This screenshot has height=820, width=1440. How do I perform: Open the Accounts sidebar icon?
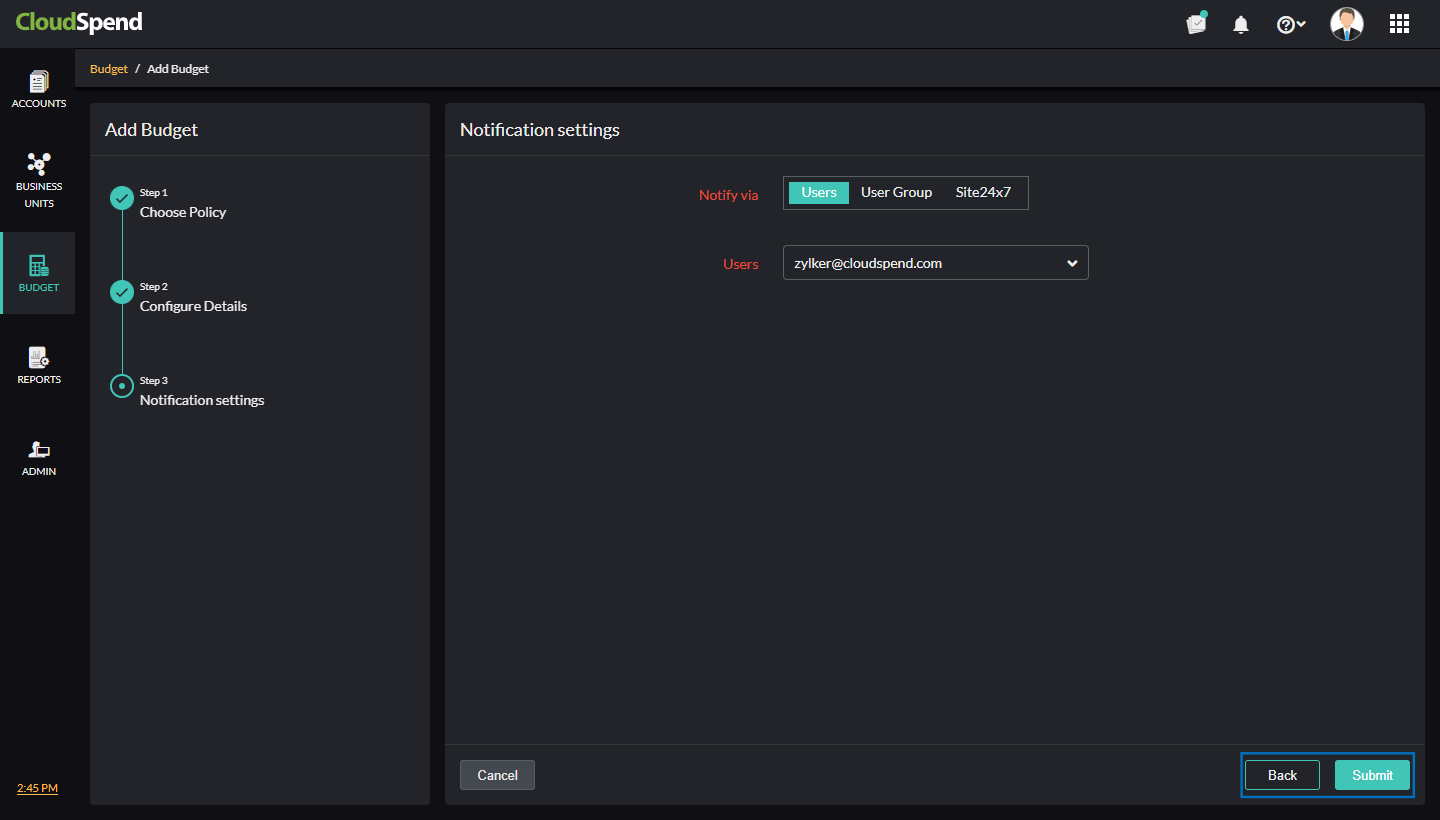(39, 83)
